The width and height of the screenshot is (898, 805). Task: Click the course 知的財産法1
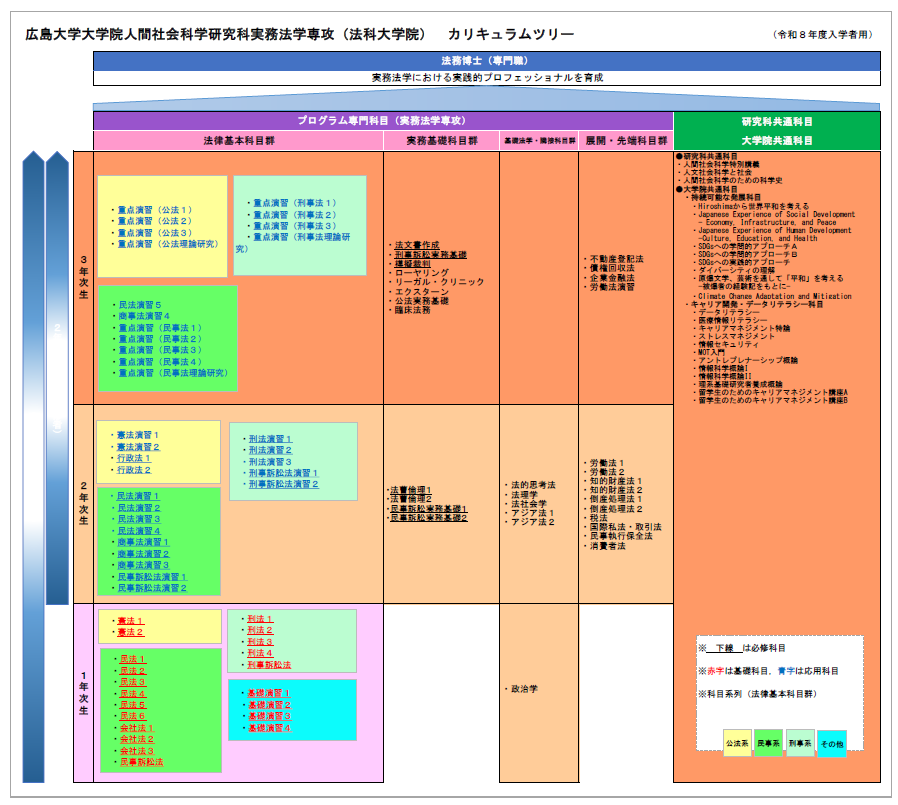[616, 481]
